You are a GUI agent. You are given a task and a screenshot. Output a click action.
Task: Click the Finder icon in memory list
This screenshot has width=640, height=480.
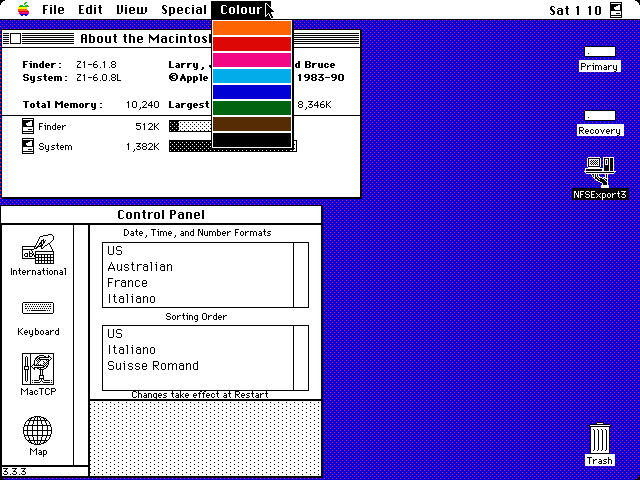tap(28, 126)
